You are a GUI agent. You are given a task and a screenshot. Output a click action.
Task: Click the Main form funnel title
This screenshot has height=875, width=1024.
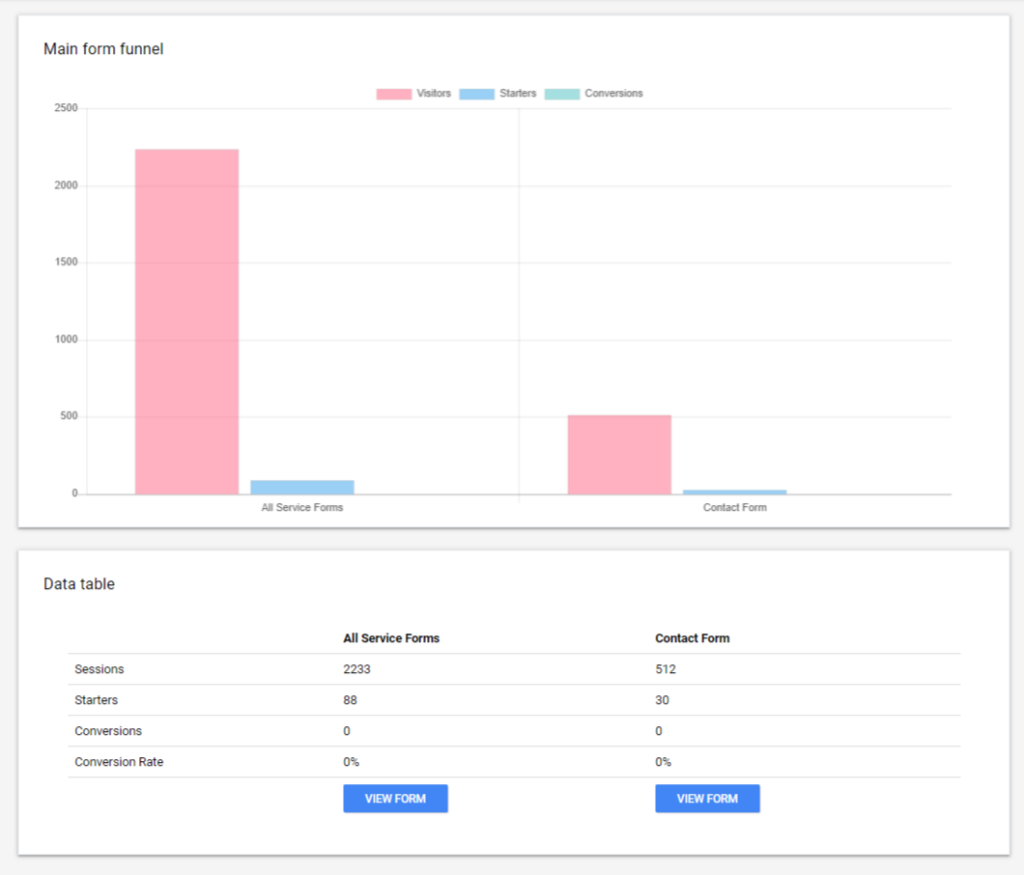[104, 48]
